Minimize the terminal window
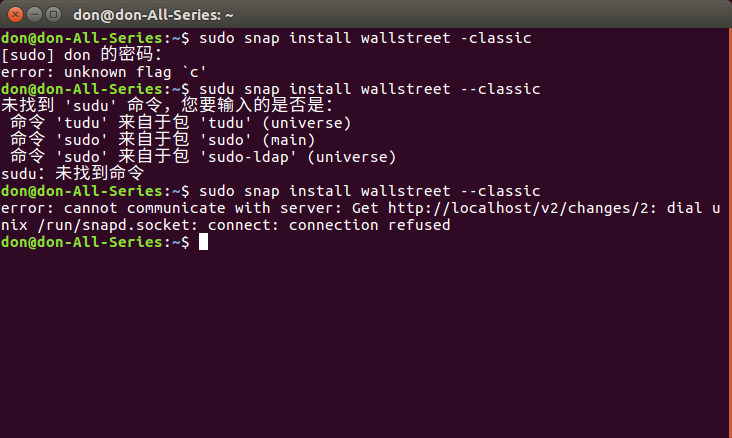Image resolution: width=732 pixels, height=438 pixels. click(x=35, y=15)
